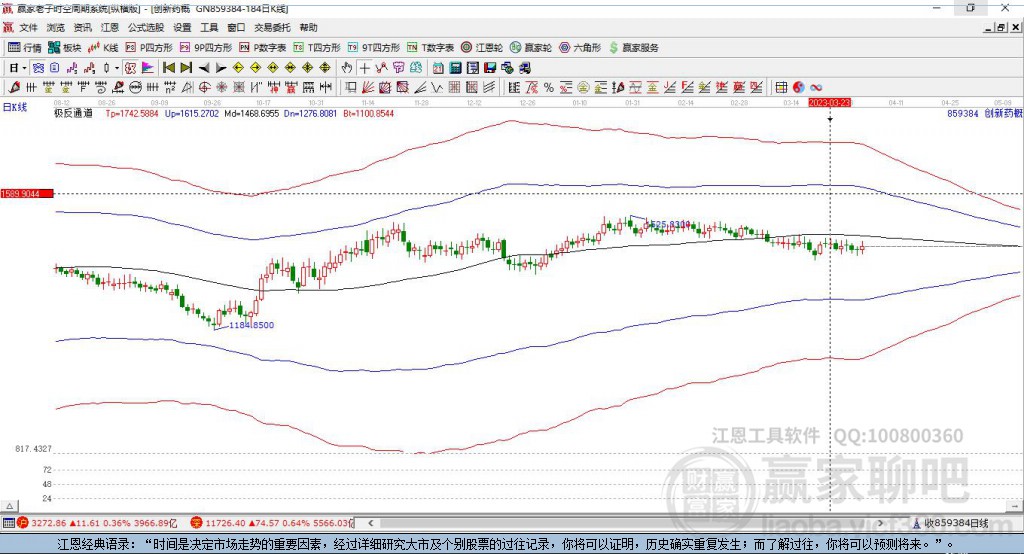1024x554 pixels.
Task: Select the Gann fan lines tool
Action: coord(368,87)
